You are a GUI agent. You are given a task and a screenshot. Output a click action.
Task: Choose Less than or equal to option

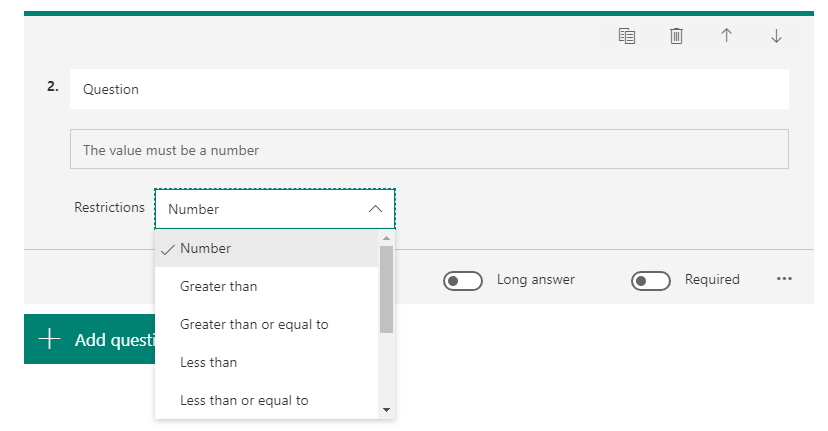click(x=267, y=400)
